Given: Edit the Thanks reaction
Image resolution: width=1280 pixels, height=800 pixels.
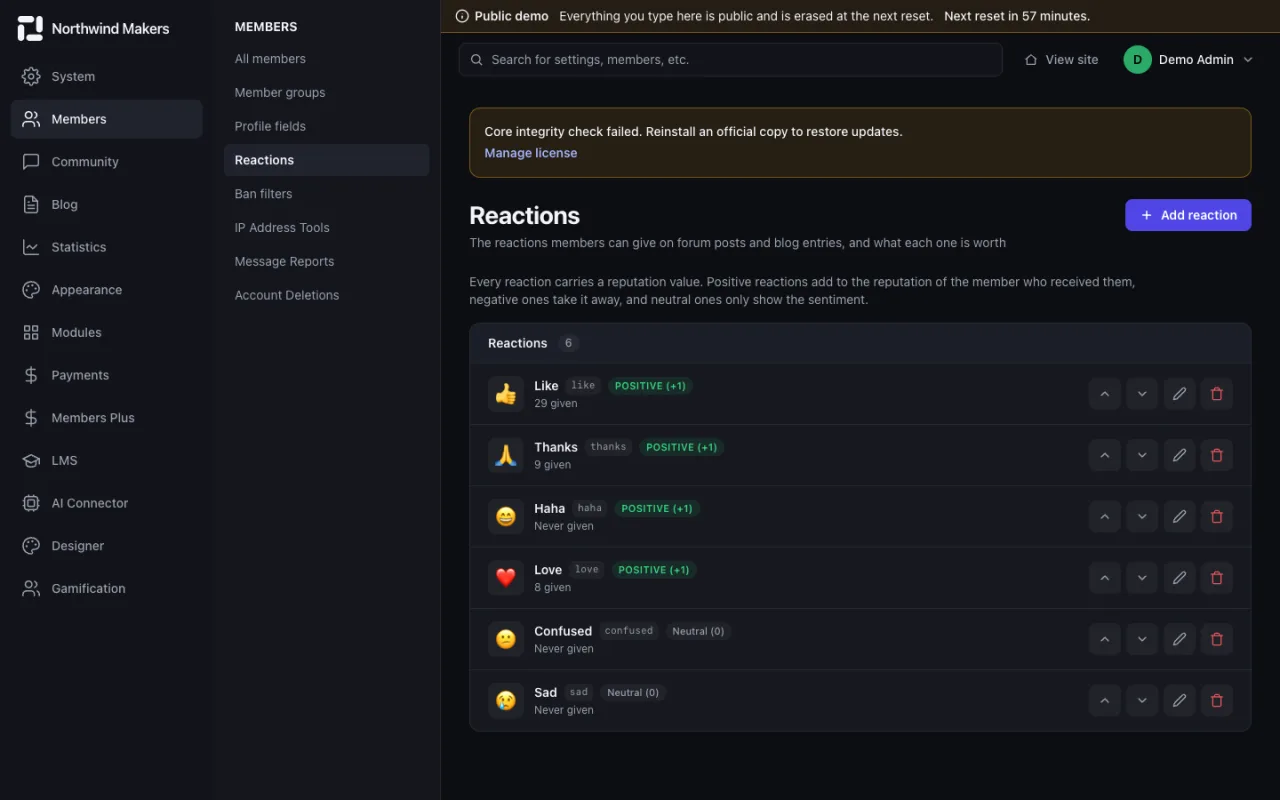Looking at the screenshot, I should point(1179,455).
